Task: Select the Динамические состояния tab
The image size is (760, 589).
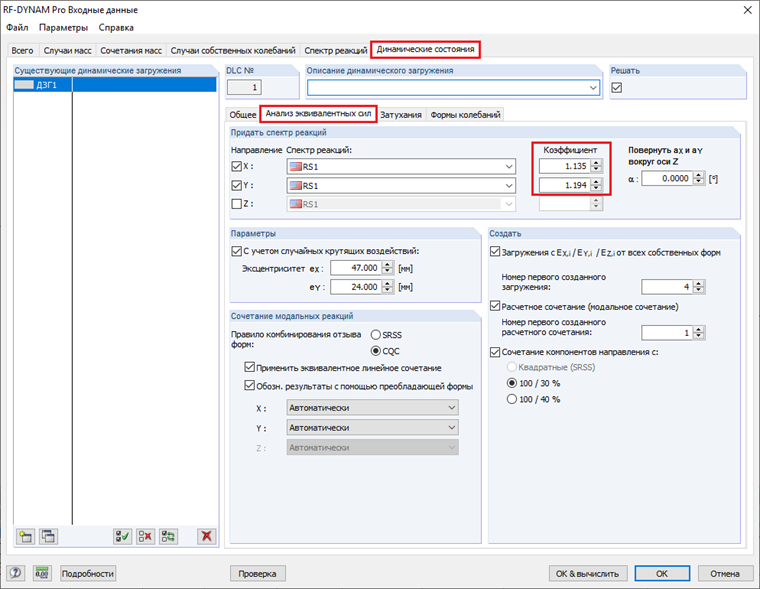Action: pyautogui.click(x=426, y=49)
